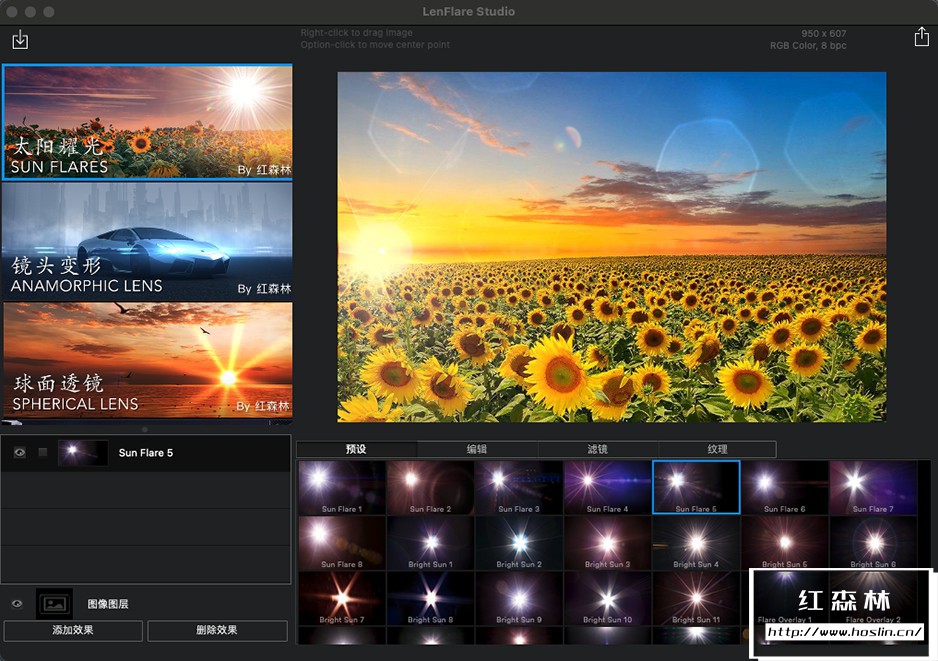Select the Sun Flare 1 preset

coord(341,488)
